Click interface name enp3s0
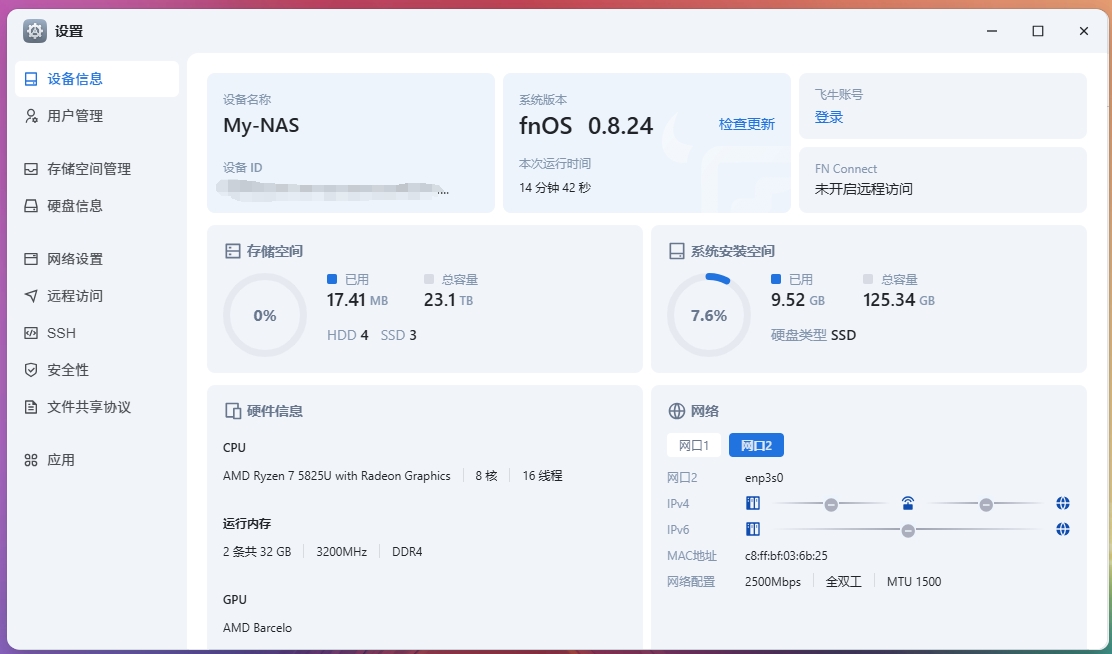Viewport: 1112px width, 654px height. pyautogui.click(x=764, y=478)
